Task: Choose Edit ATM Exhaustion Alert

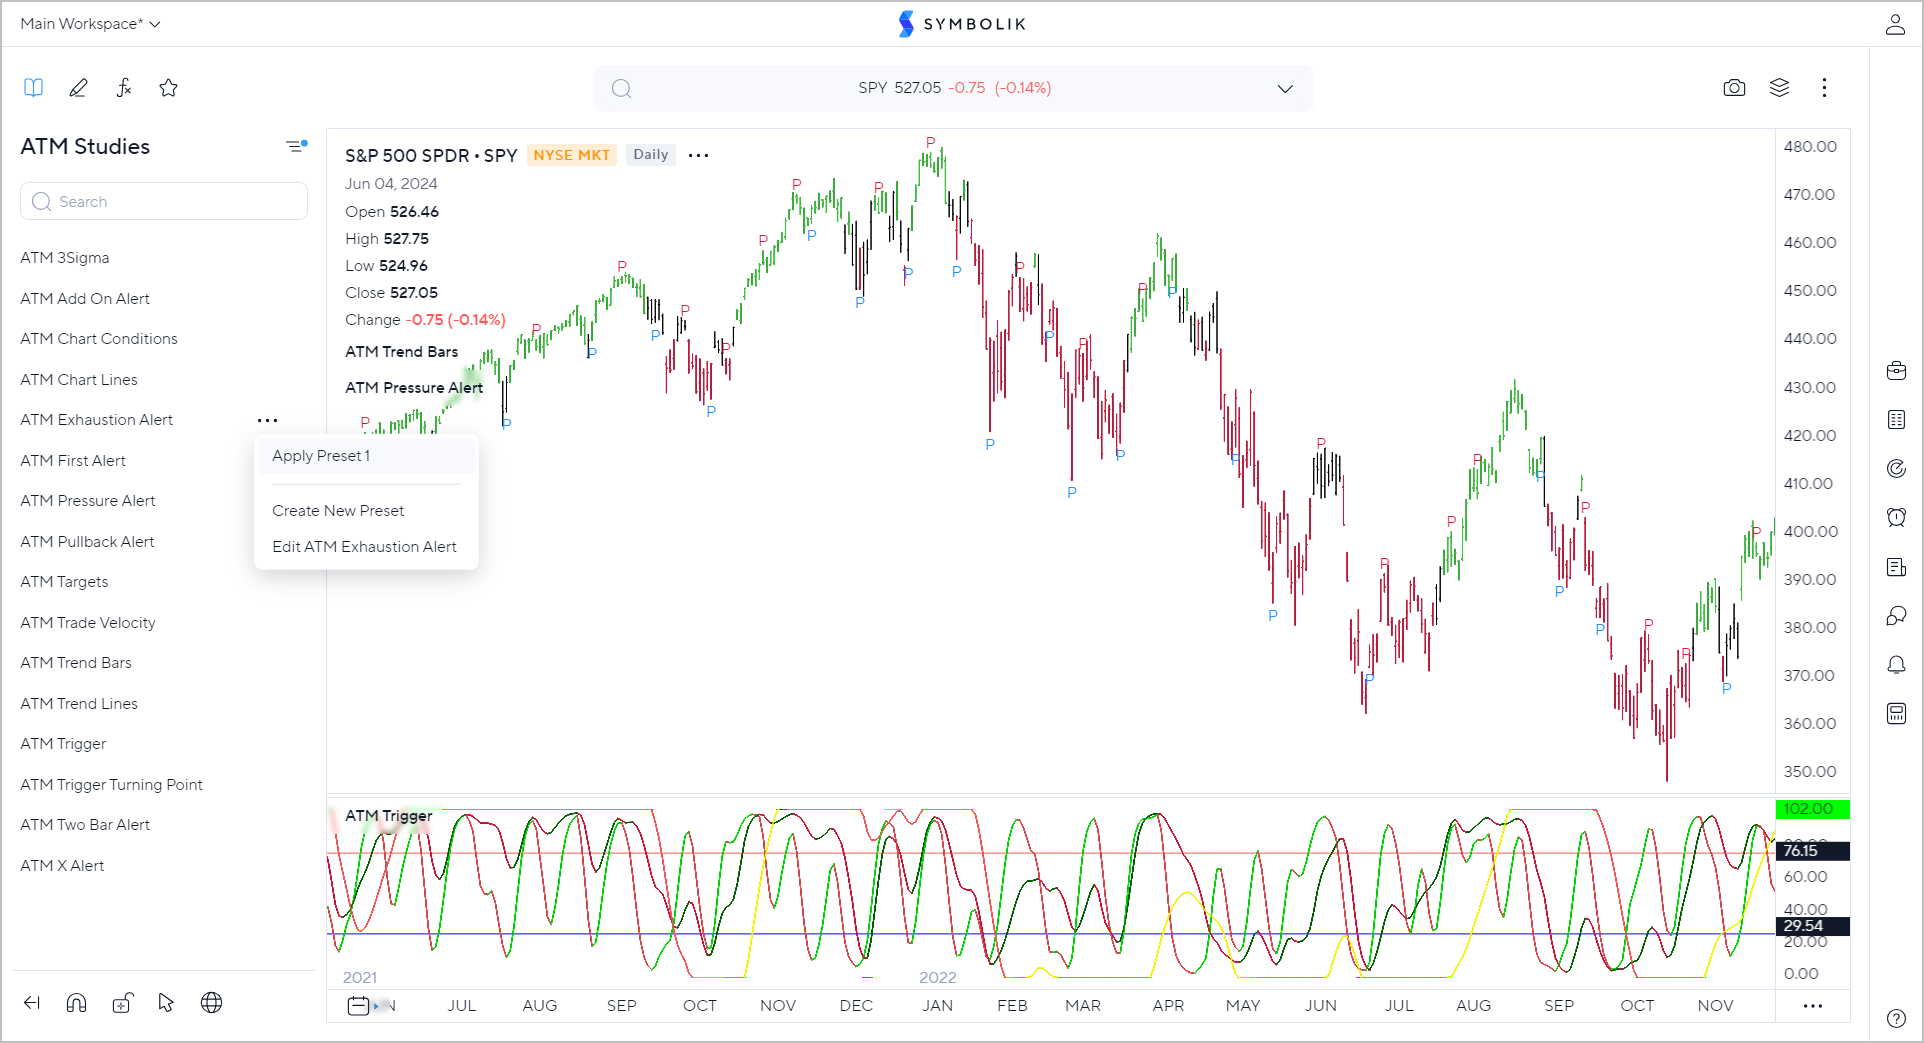Action: pyautogui.click(x=366, y=547)
